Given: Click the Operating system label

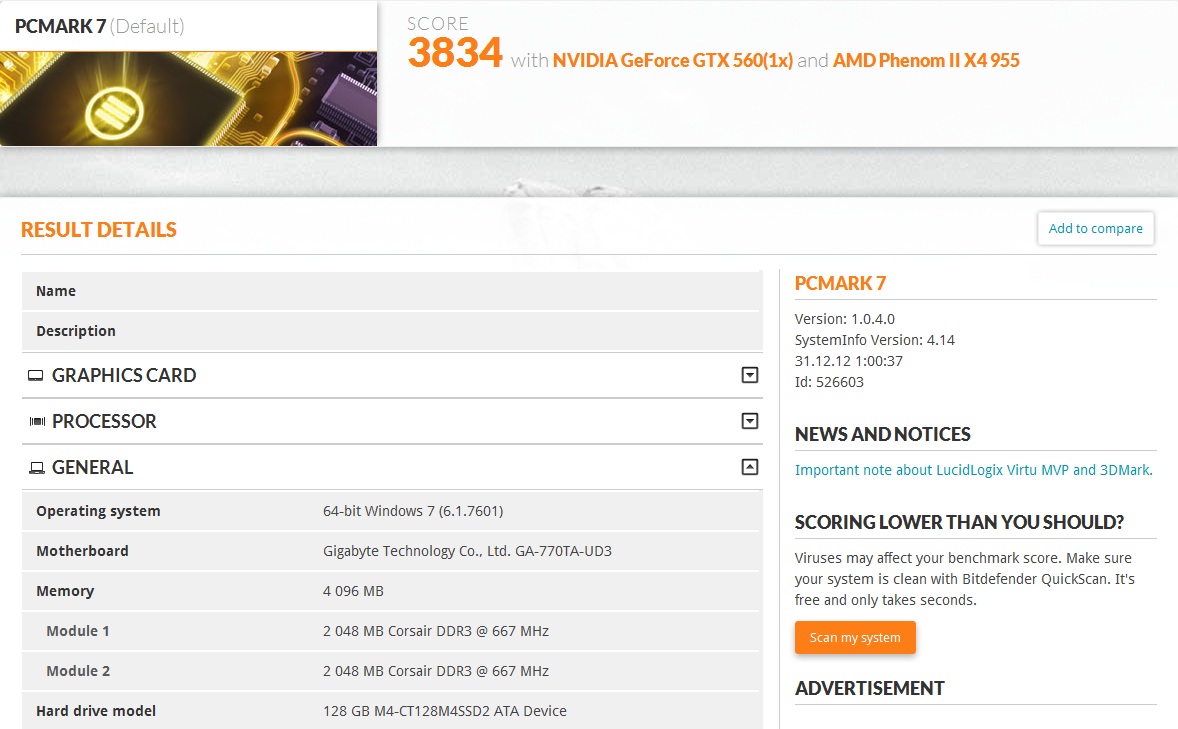Looking at the screenshot, I should tap(98, 511).
